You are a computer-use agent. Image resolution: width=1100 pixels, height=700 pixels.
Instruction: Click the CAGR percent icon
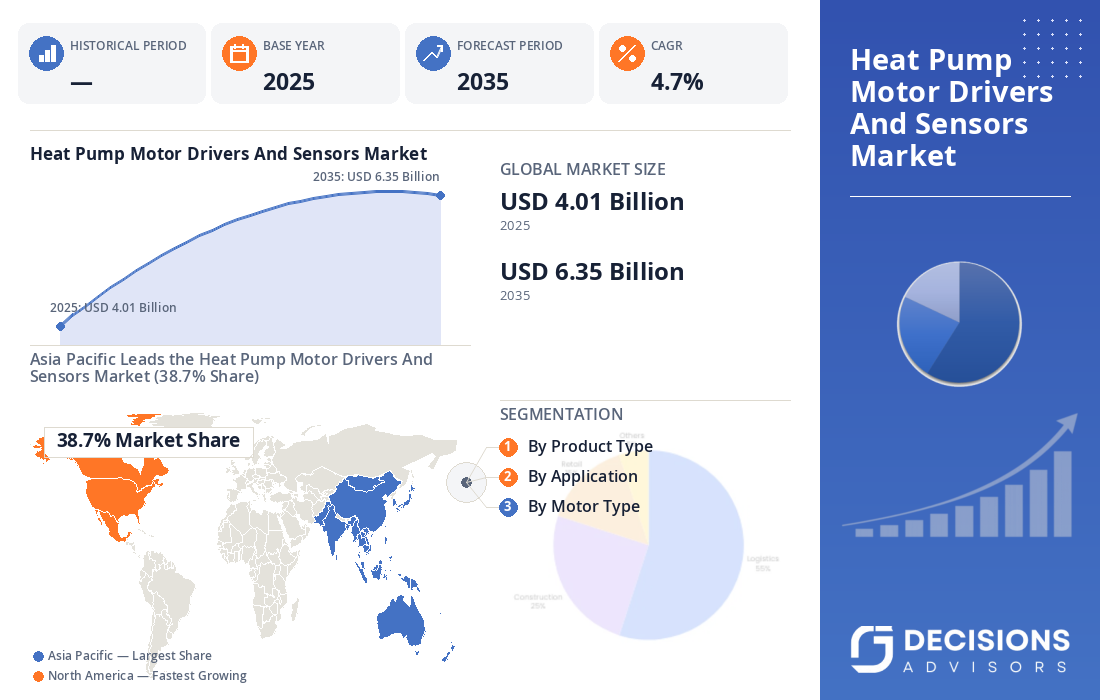pos(627,53)
